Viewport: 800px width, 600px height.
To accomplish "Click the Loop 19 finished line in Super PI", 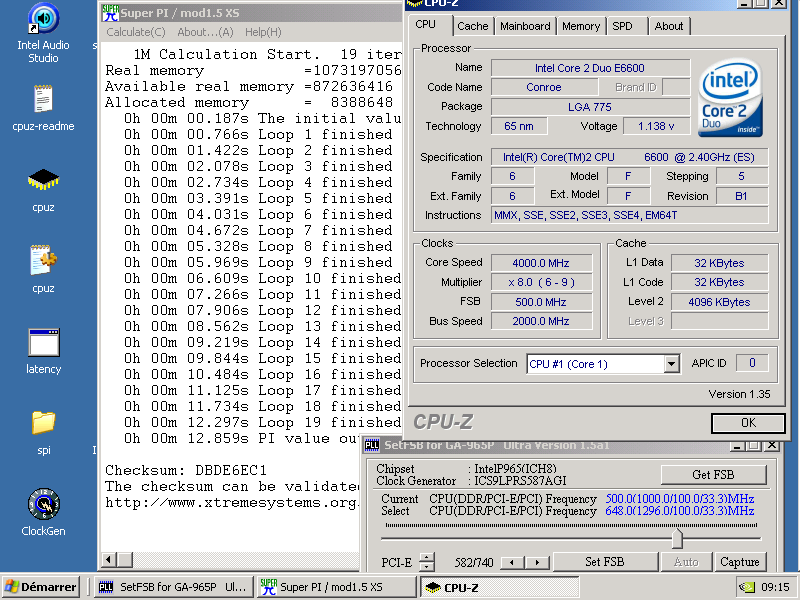I will pyautogui.click(x=263, y=422).
